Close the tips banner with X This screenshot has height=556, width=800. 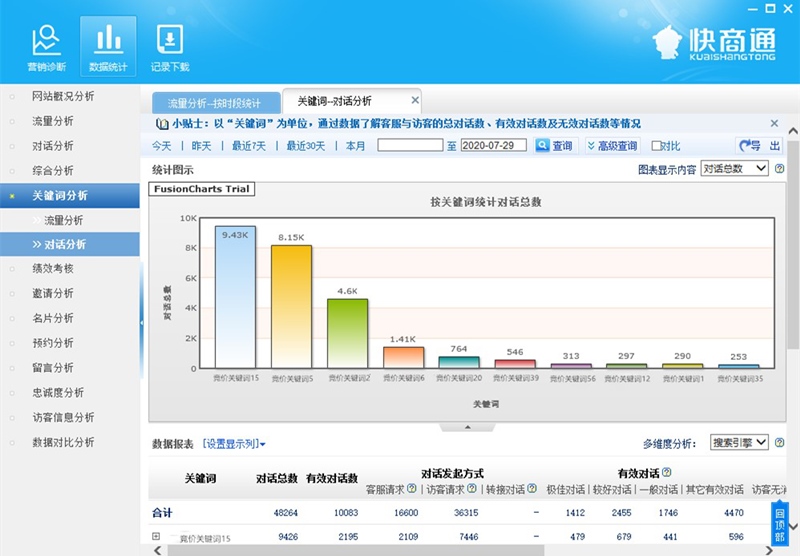774,123
